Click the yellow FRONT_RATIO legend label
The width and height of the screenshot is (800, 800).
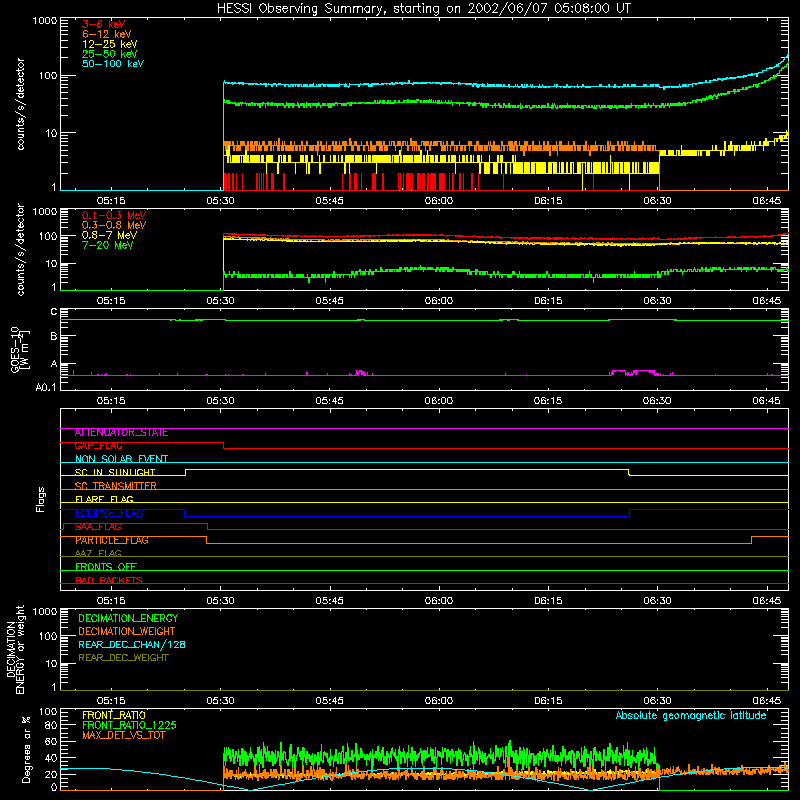114,715
